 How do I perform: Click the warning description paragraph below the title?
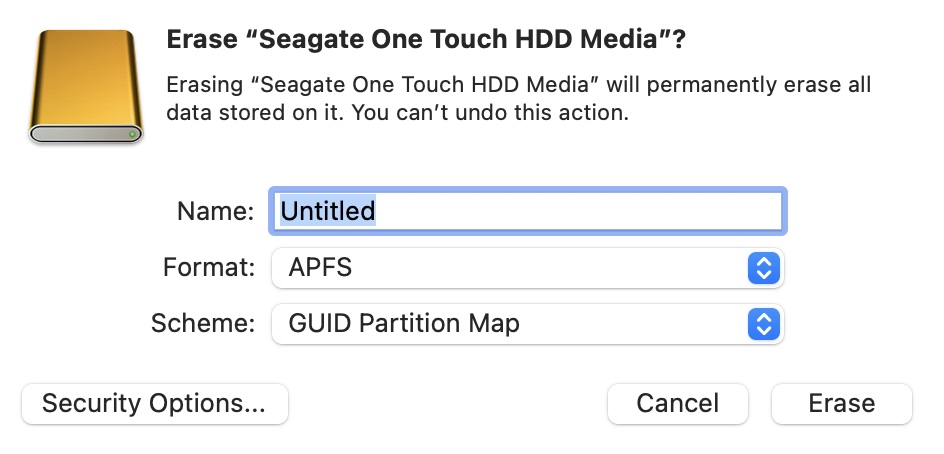[517, 98]
